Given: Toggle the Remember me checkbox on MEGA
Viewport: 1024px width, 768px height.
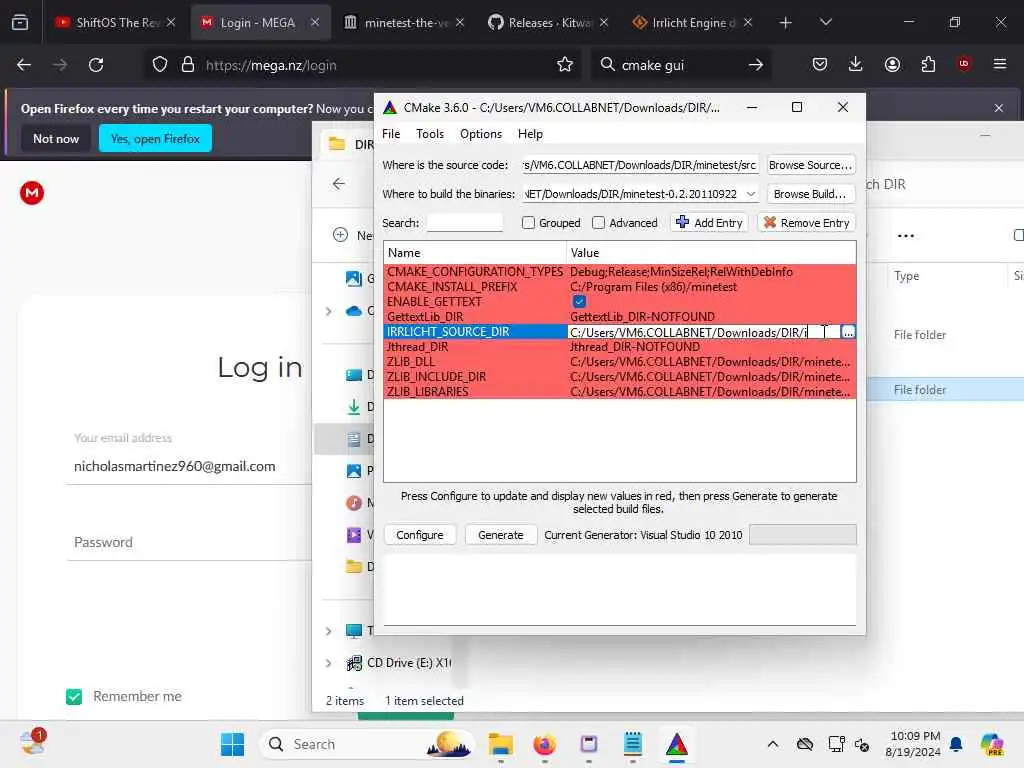Looking at the screenshot, I should point(74,697).
